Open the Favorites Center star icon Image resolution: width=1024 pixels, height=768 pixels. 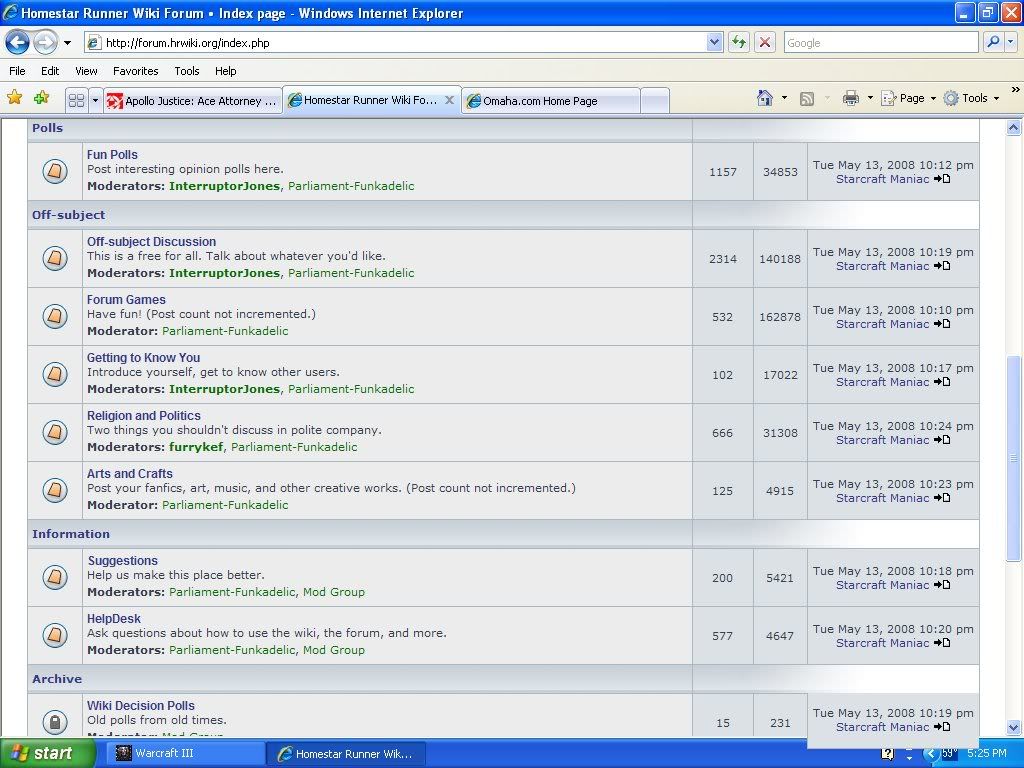[14, 98]
